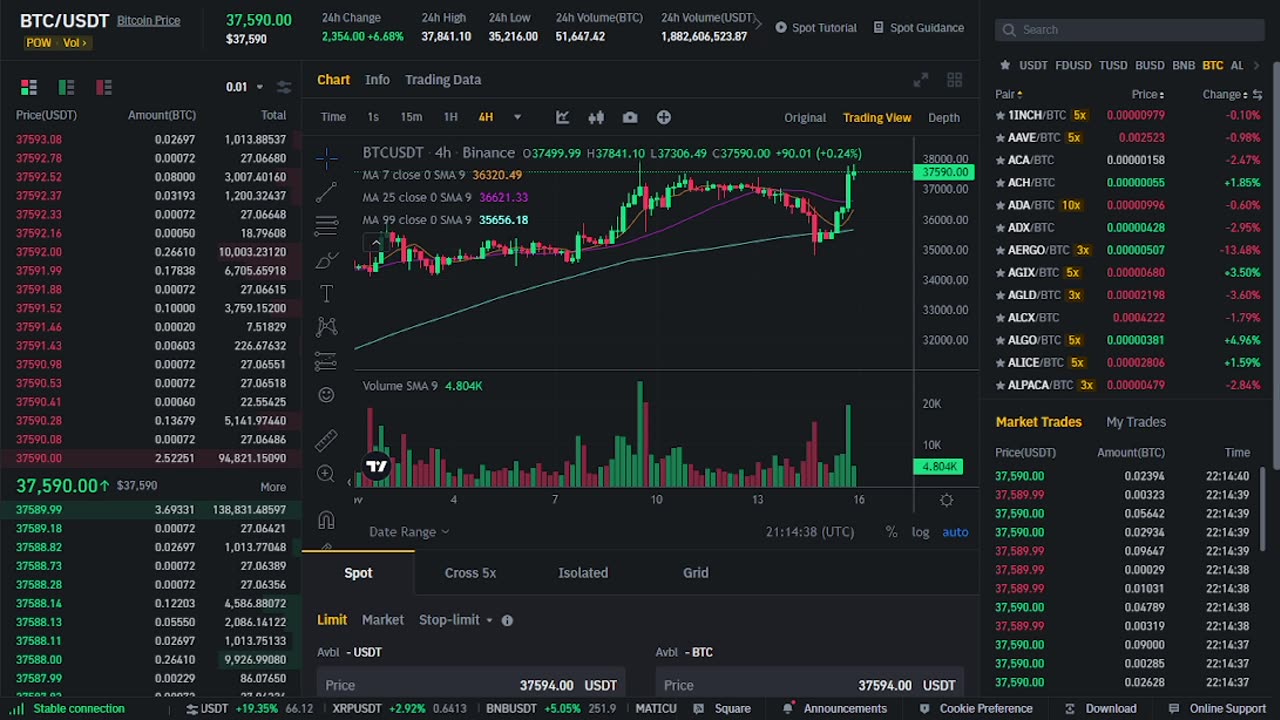
Task: Show sell orders only in order book
Action: (x=104, y=87)
